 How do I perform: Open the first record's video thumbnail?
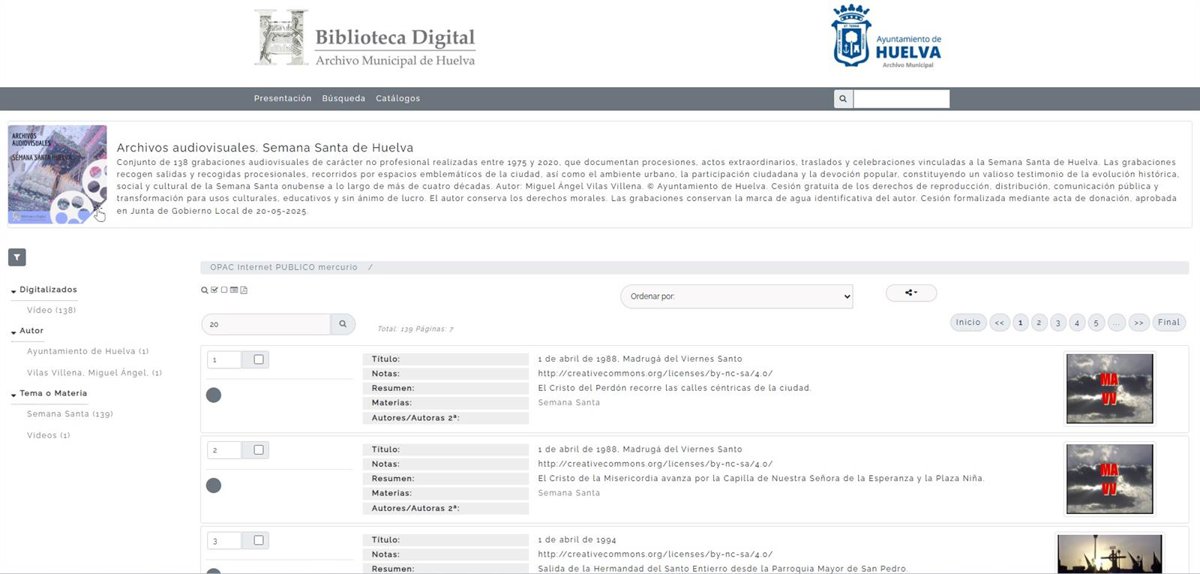(1109, 388)
